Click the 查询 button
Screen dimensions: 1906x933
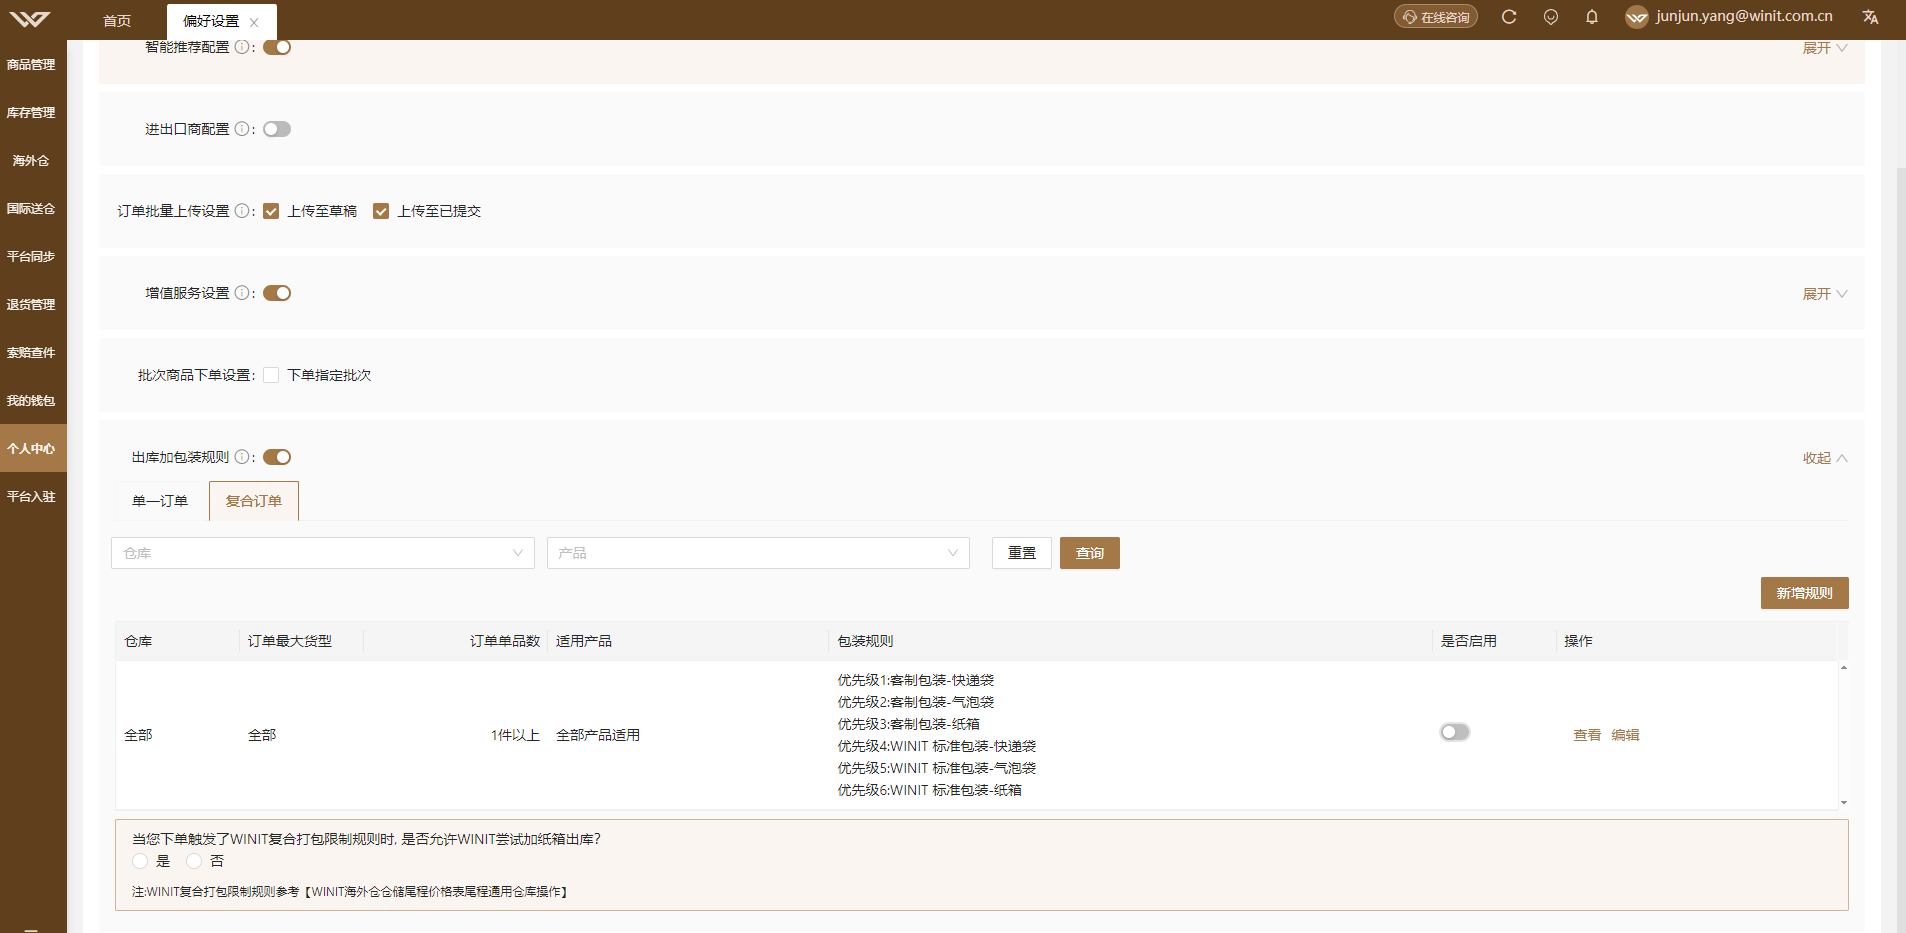coord(1090,553)
